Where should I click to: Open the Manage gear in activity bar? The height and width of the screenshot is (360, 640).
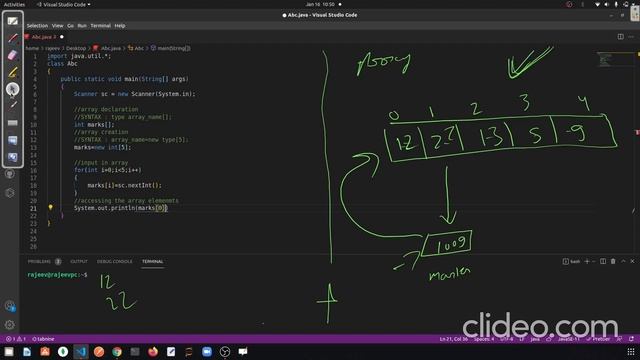[10, 325]
